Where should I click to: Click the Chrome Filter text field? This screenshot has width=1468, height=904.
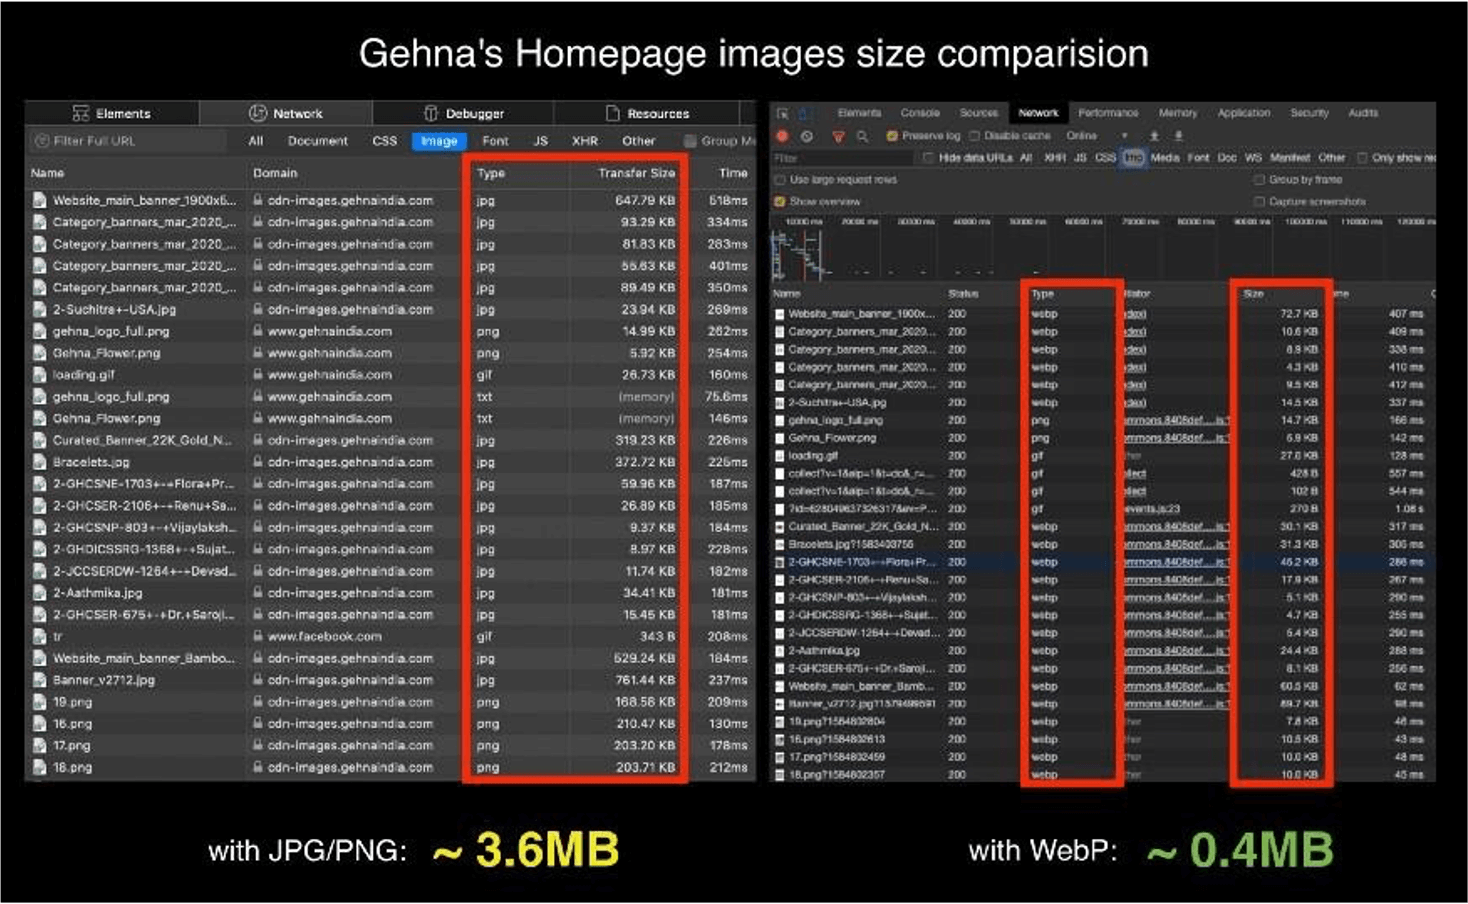843,158
